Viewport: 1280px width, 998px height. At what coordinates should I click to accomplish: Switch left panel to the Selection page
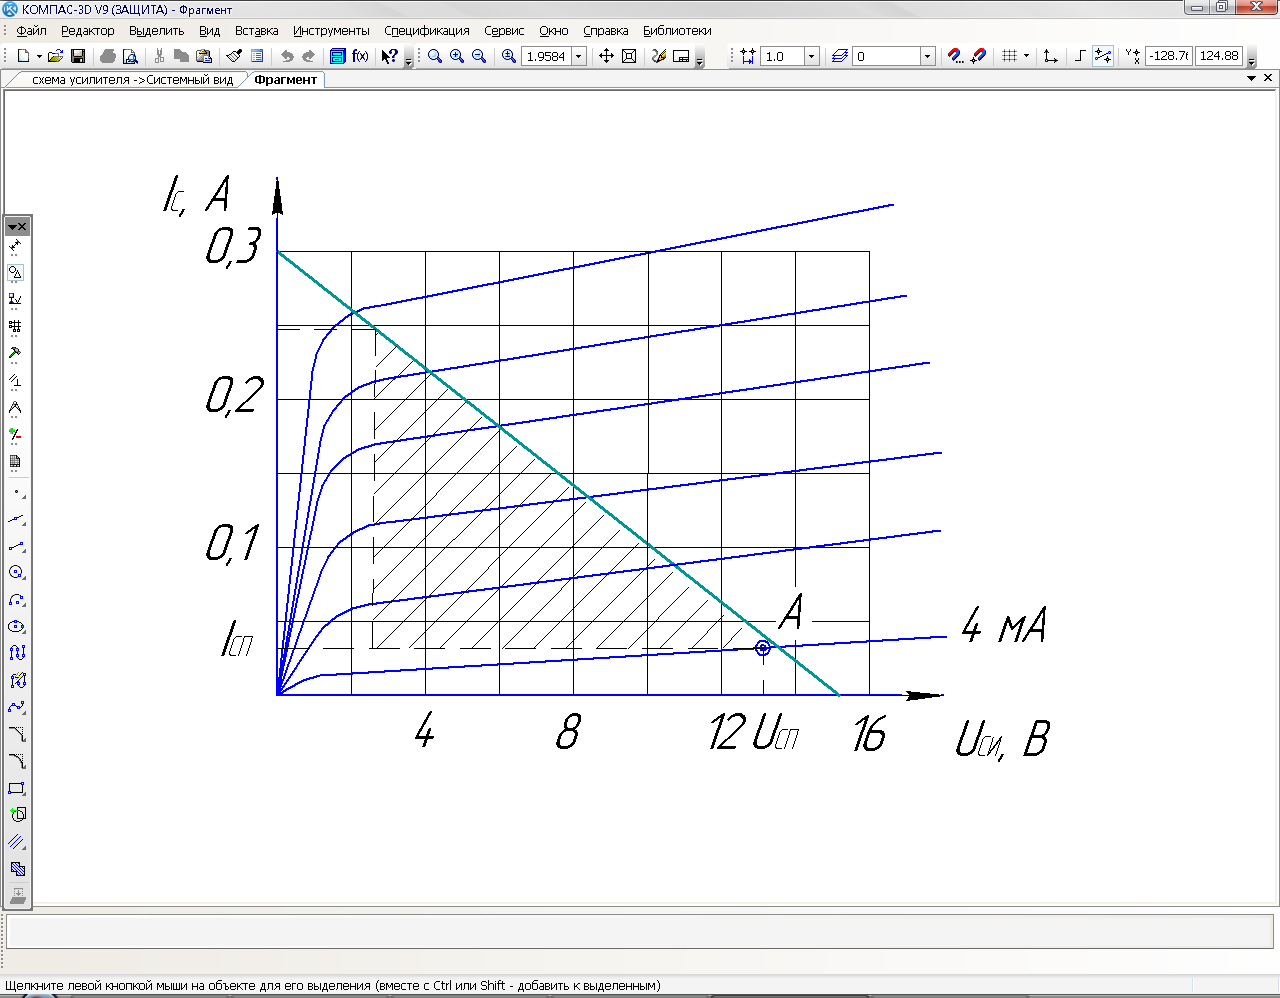tap(16, 434)
